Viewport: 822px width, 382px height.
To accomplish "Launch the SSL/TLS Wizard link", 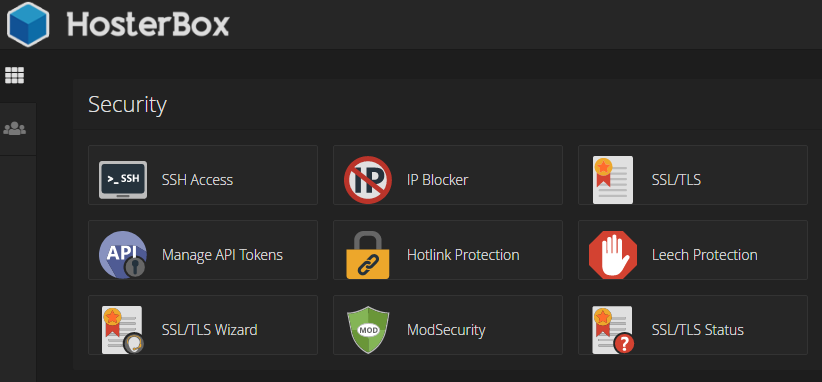I will click(210, 330).
